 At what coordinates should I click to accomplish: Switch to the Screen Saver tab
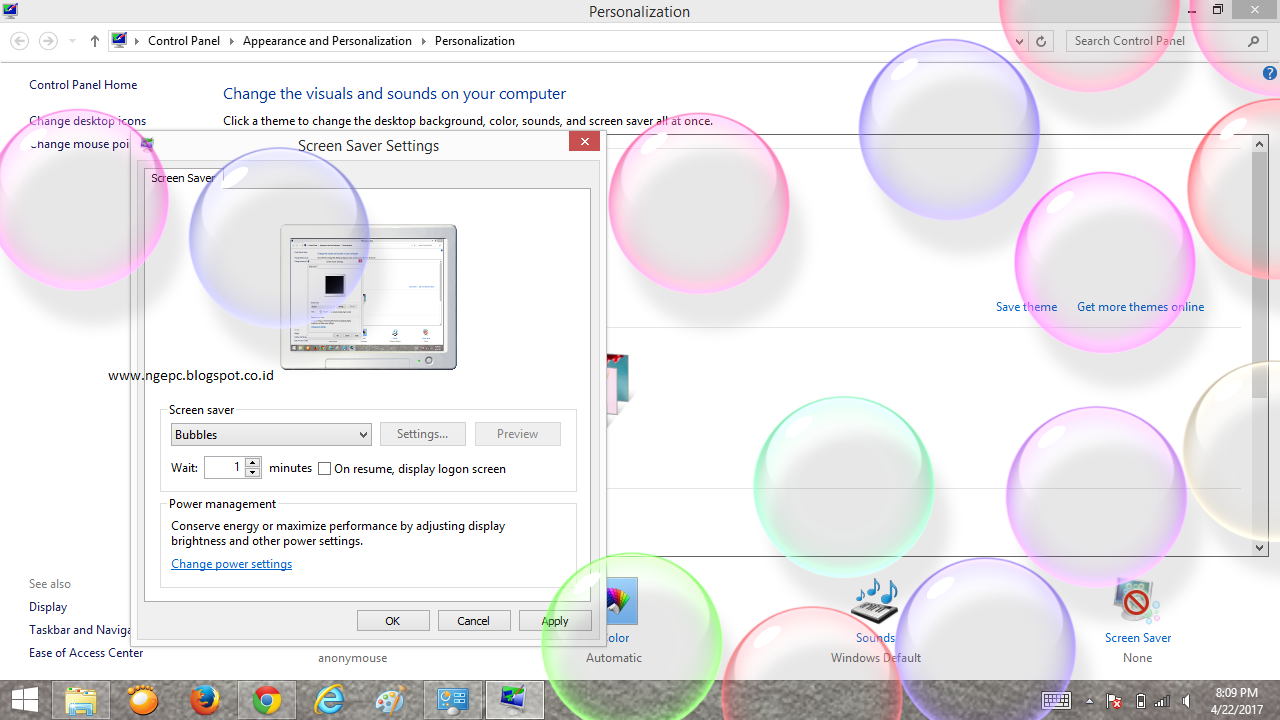pos(184,177)
